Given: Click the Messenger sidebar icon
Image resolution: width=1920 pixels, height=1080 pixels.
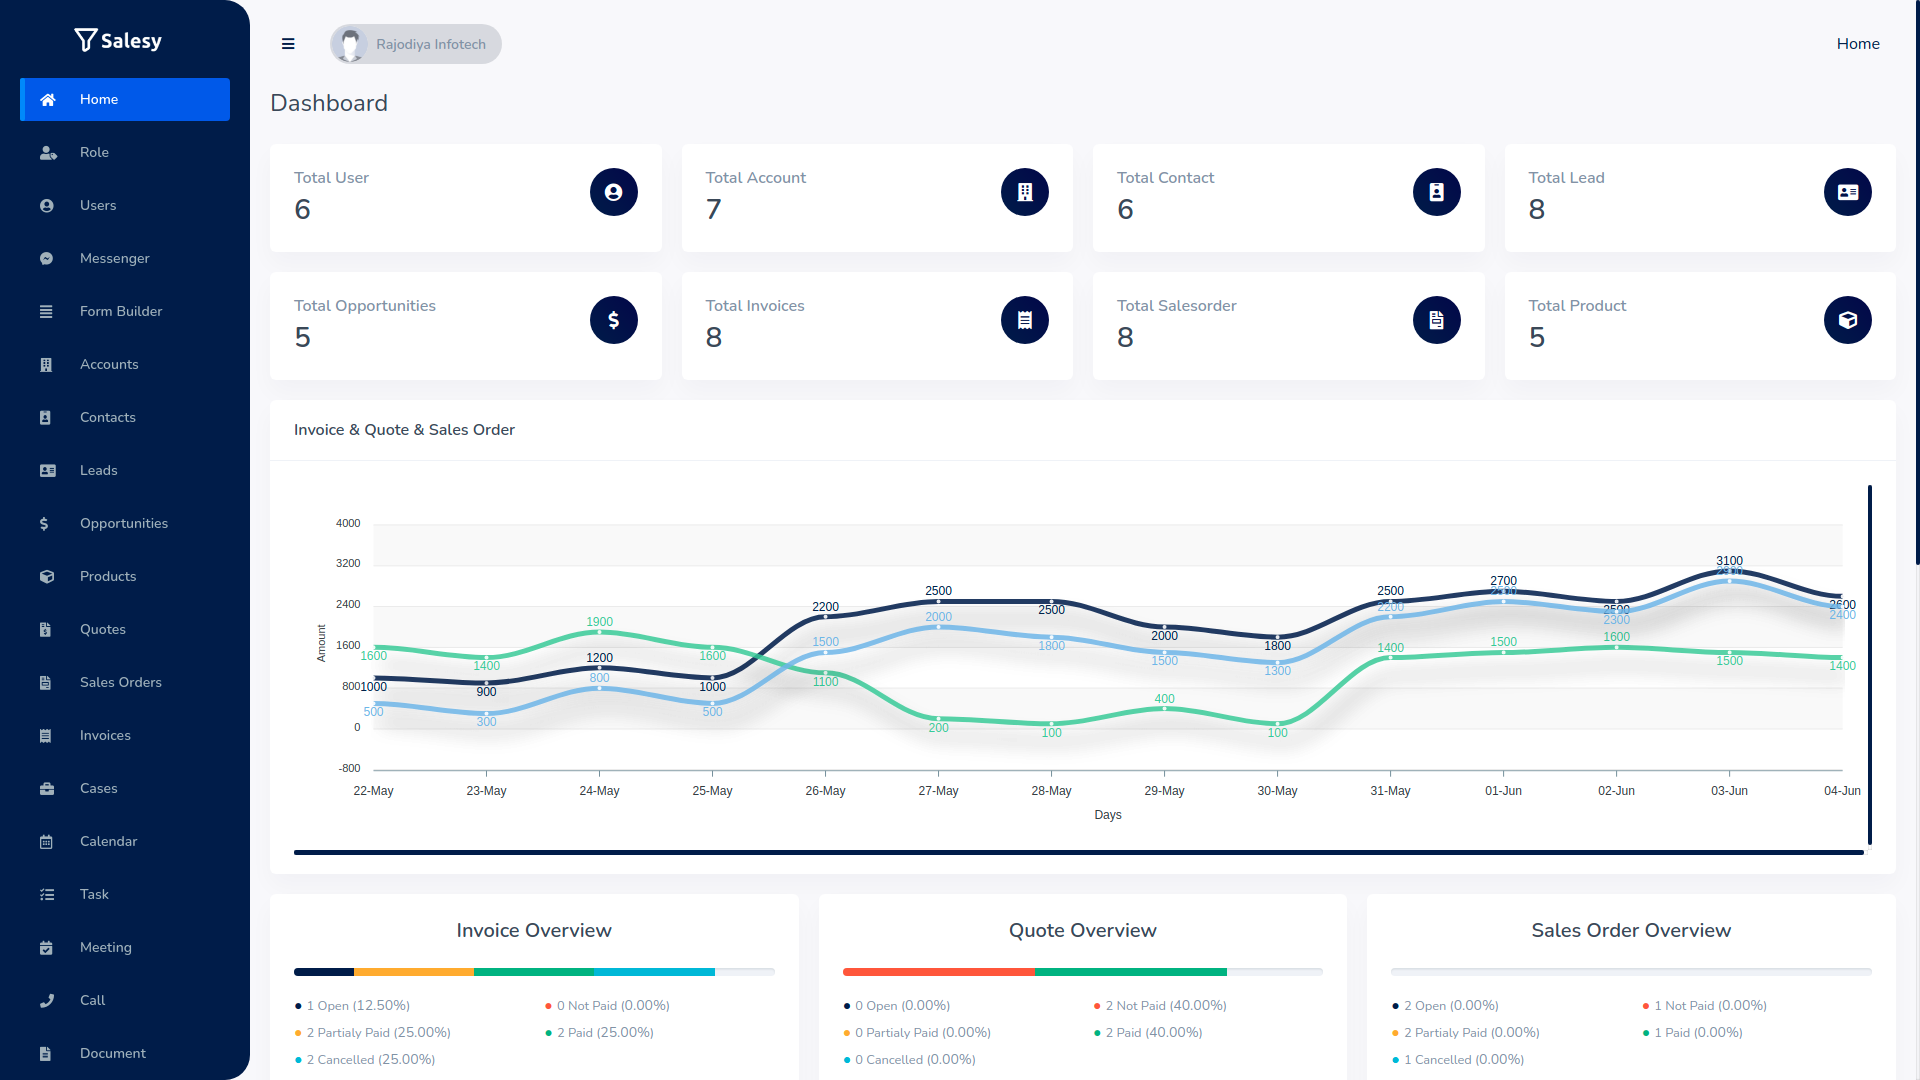Looking at the screenshot, I should [46, 257].
